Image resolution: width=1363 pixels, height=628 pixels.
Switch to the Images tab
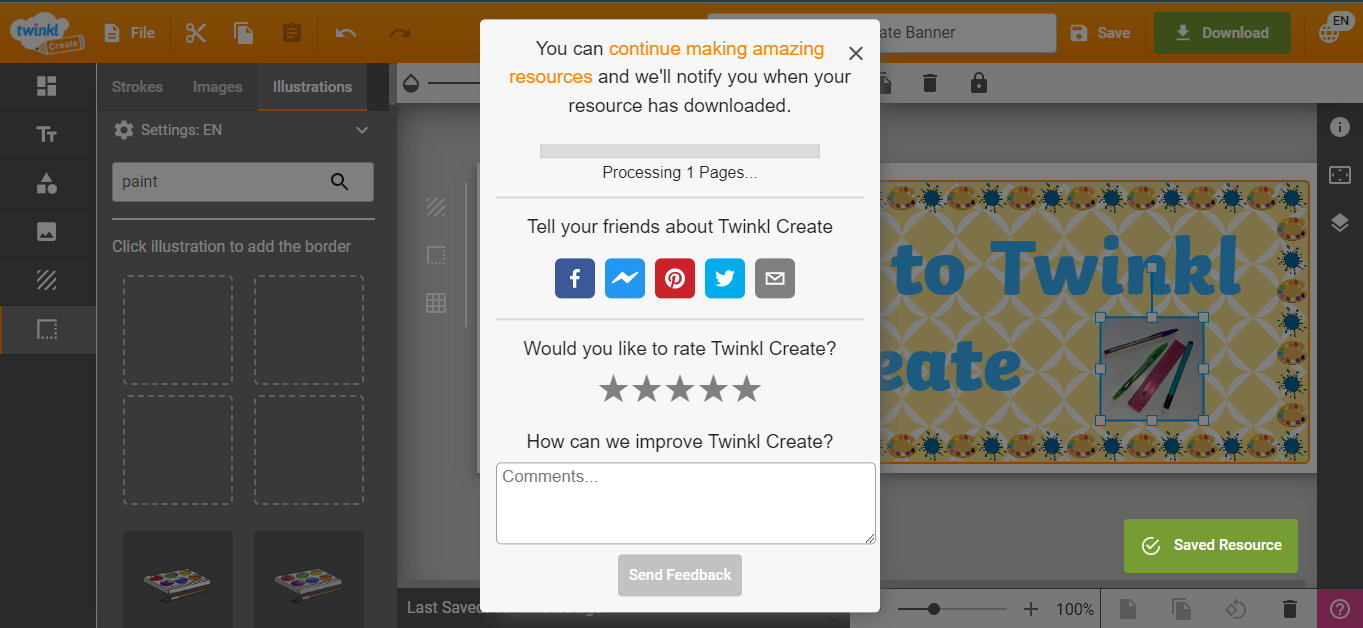[217, 87]
